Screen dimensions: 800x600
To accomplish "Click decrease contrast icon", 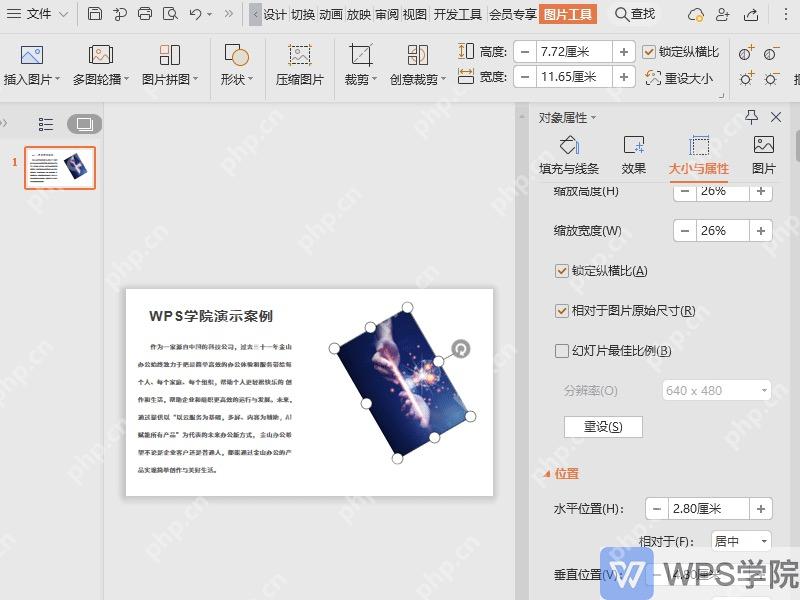I will (x=771, y=53).
